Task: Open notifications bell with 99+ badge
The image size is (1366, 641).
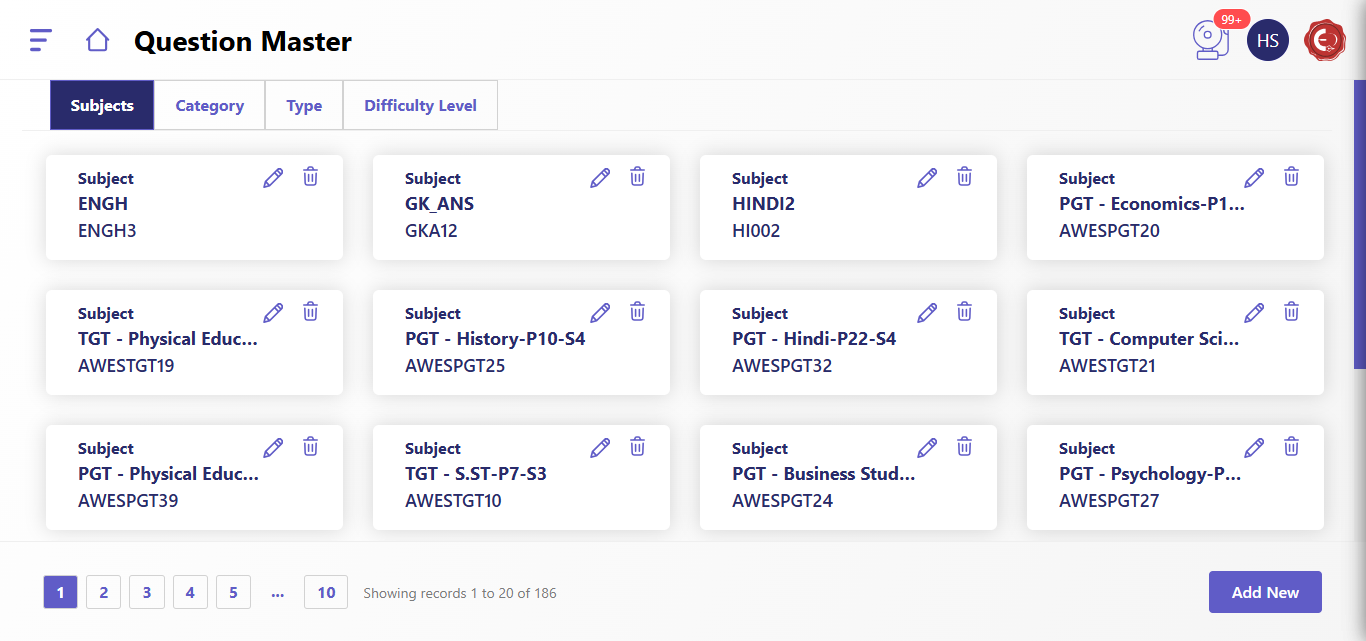Action: [x=1211, y=41]
